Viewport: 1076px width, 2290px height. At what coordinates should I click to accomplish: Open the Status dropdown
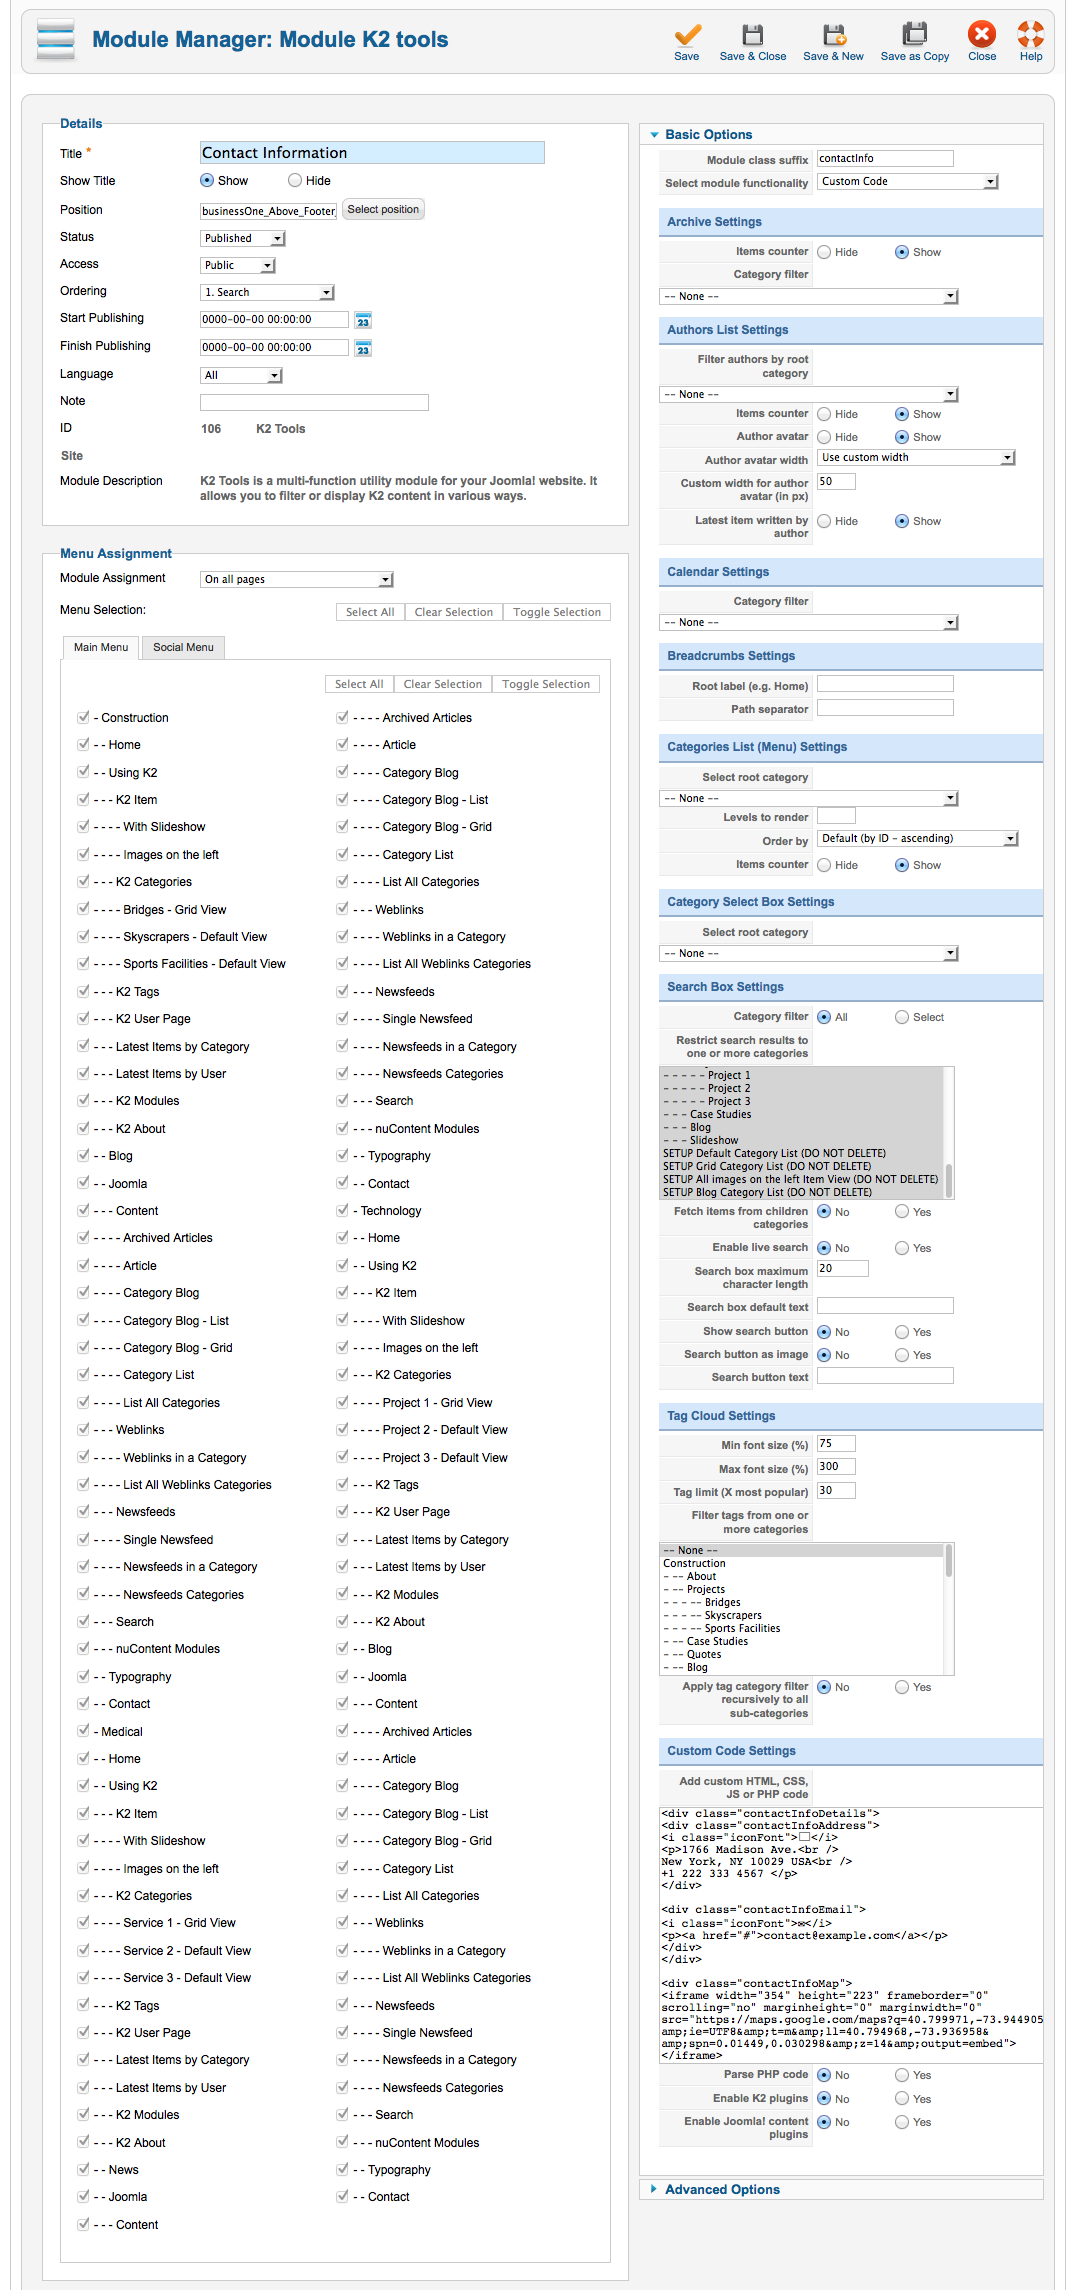coord(243,238)
